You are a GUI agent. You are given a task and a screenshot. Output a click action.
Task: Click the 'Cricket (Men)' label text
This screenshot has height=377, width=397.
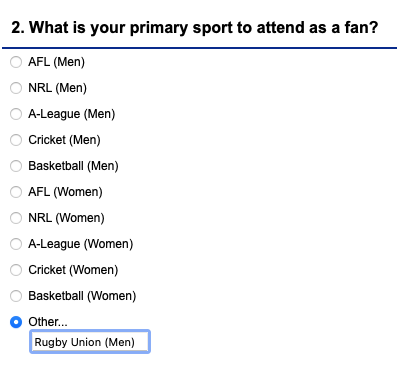[64, 140]
